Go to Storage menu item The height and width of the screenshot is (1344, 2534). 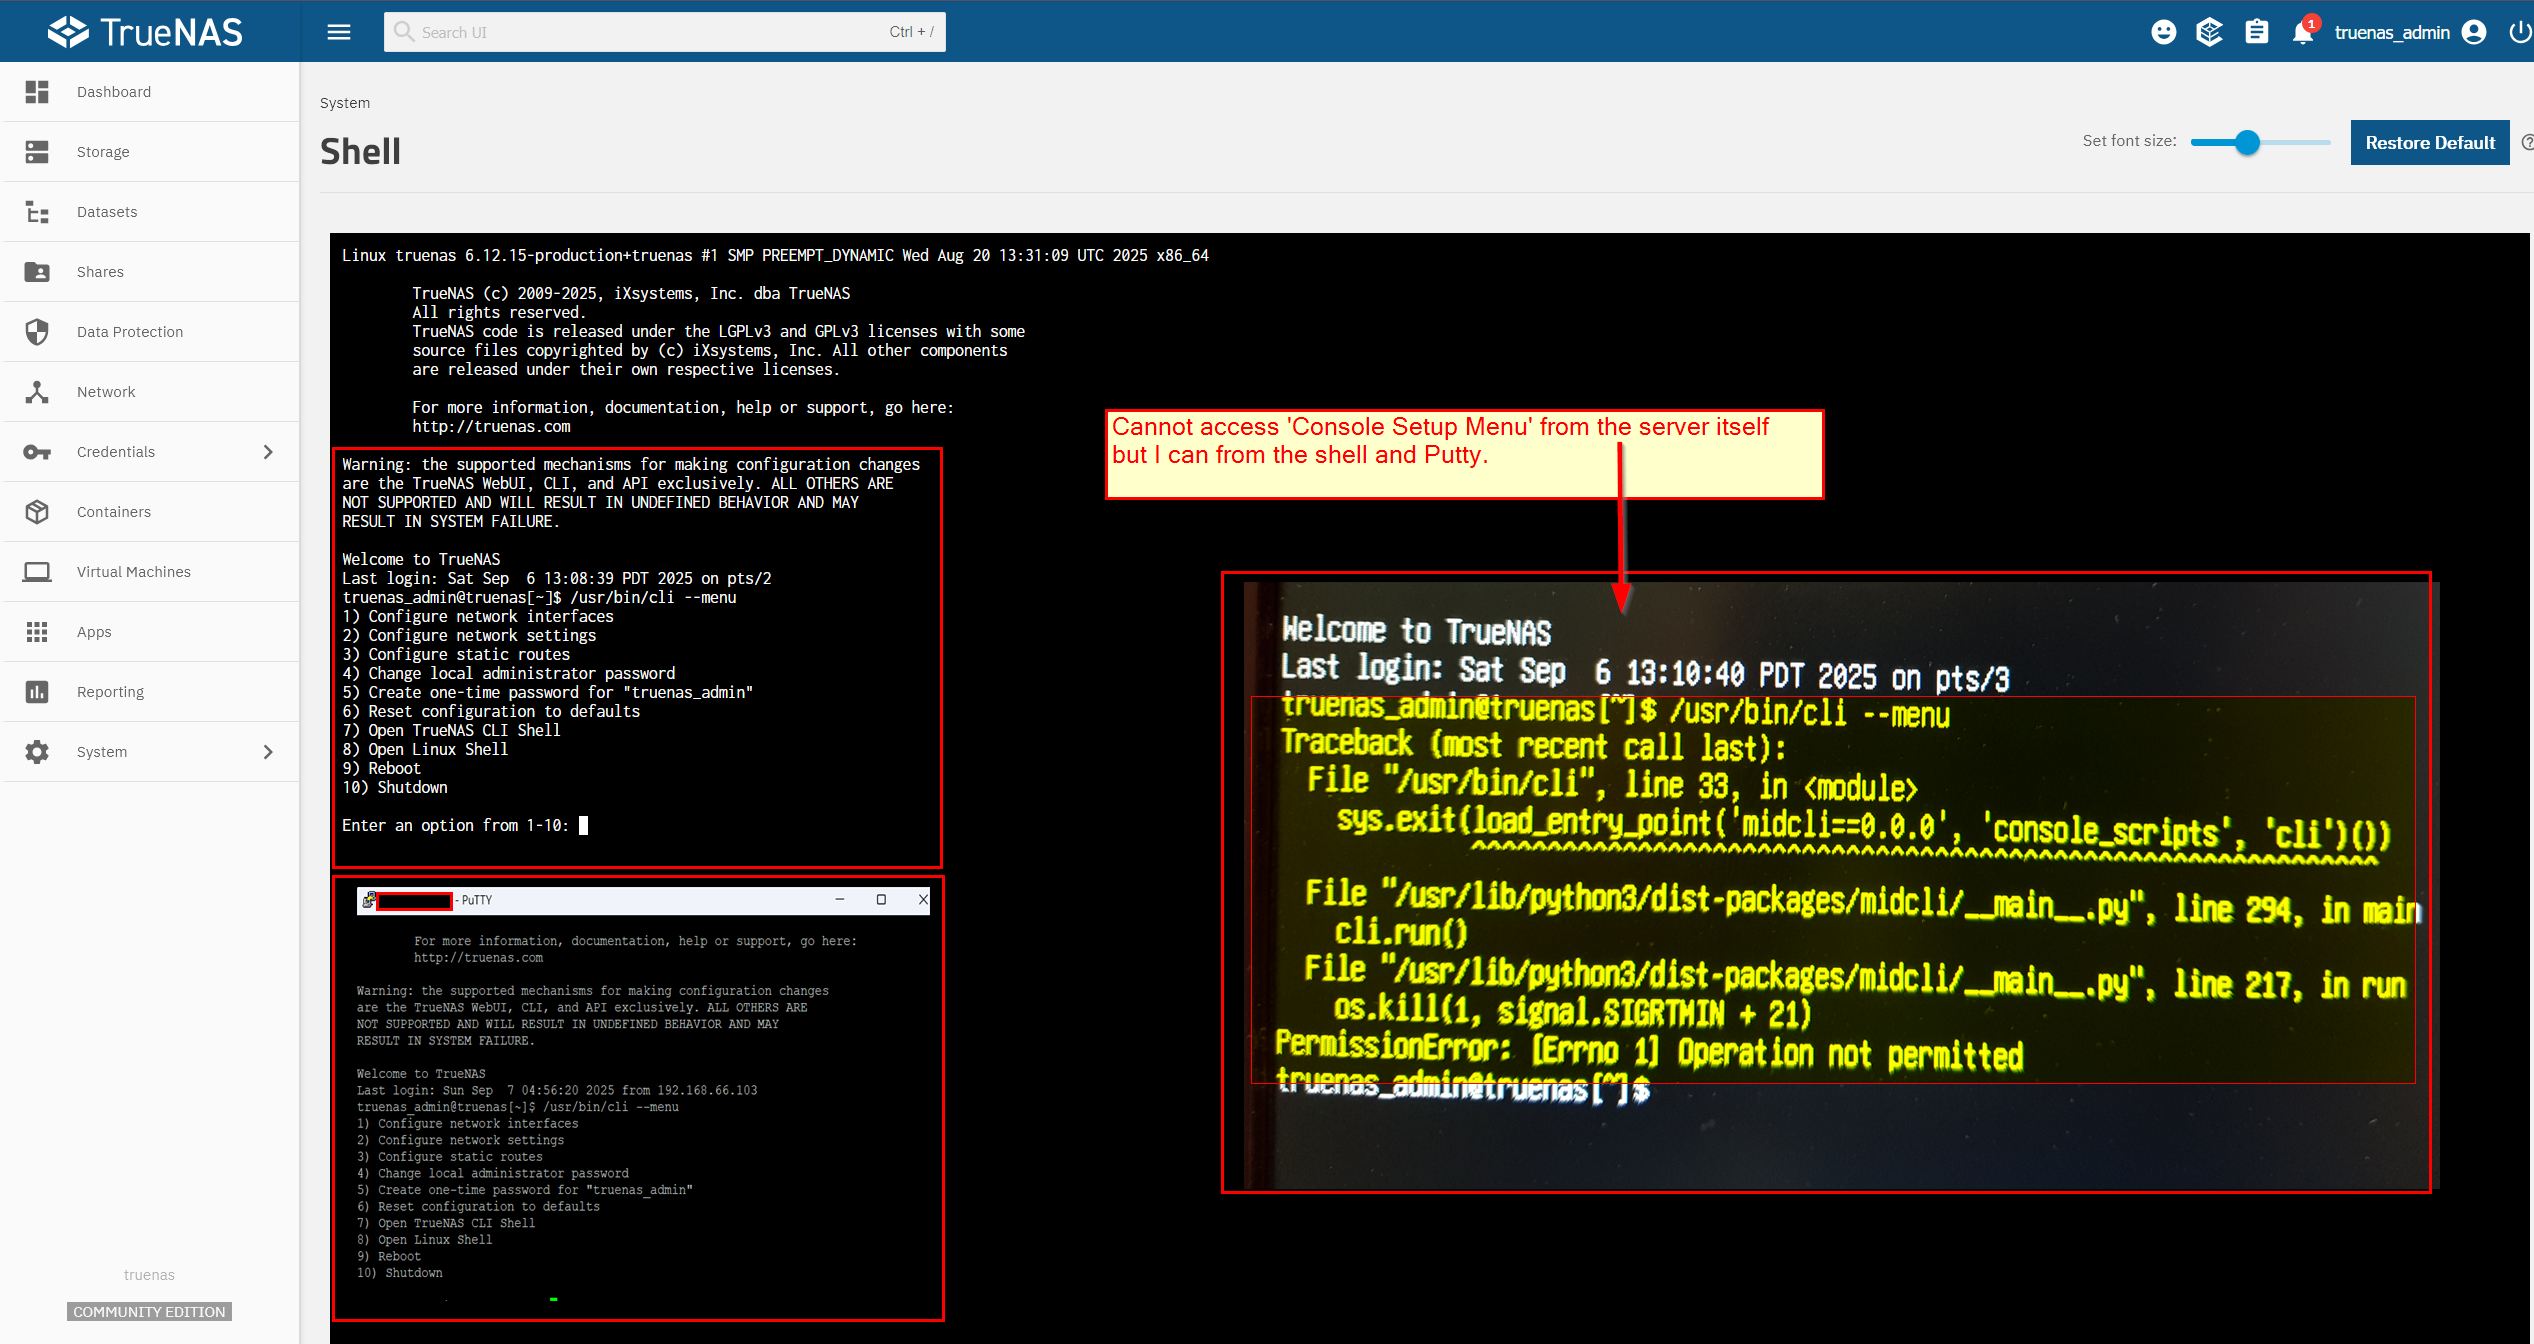pos(150,152)
